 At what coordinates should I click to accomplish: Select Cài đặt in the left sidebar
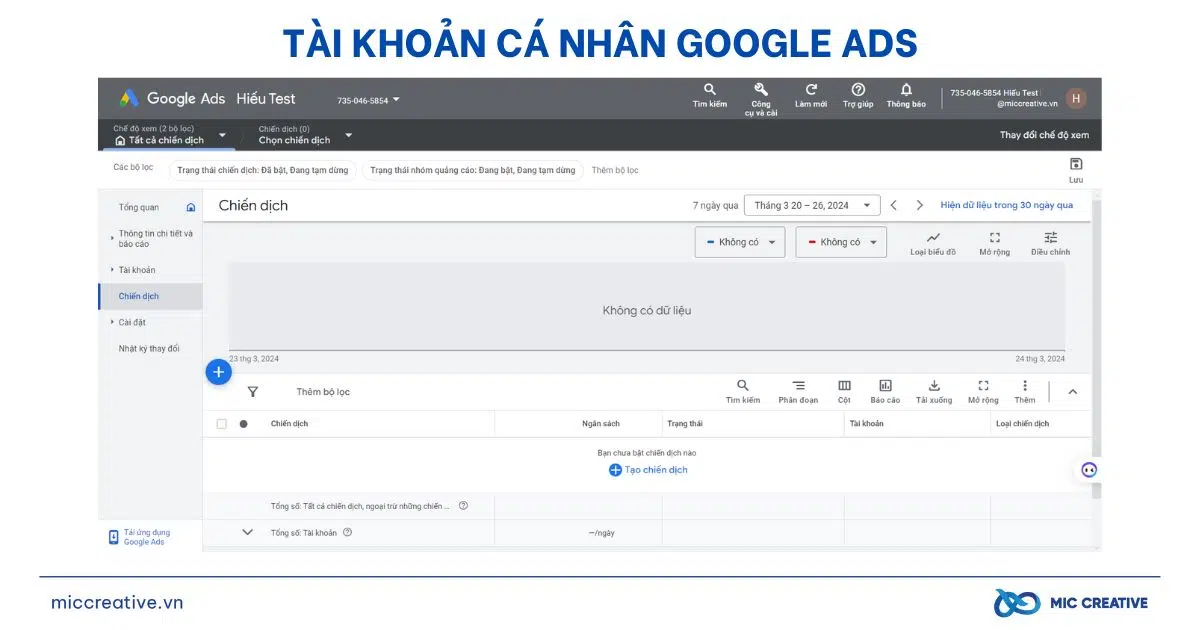coord(131,322)
